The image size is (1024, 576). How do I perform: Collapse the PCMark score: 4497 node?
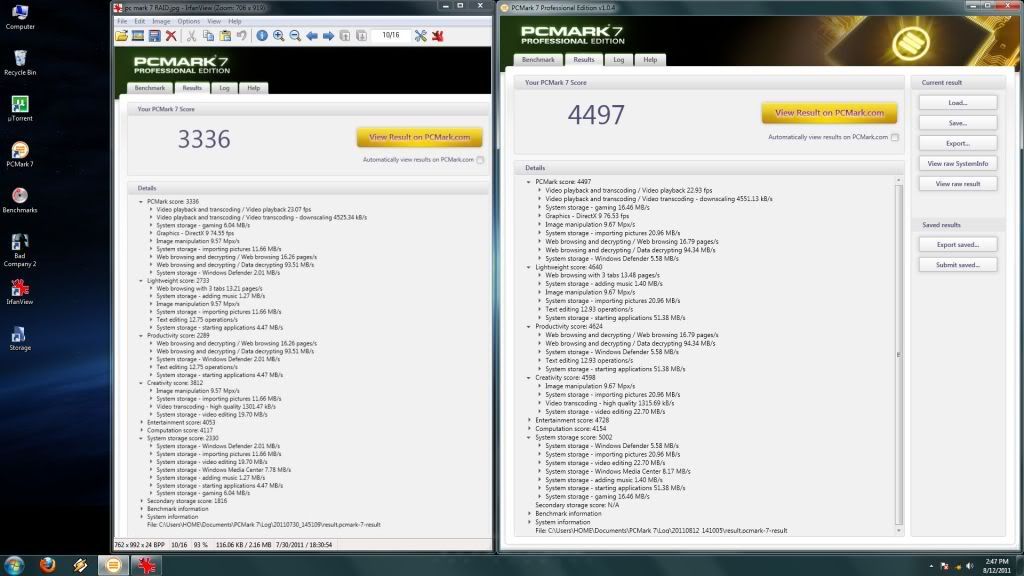coord(529,182)
